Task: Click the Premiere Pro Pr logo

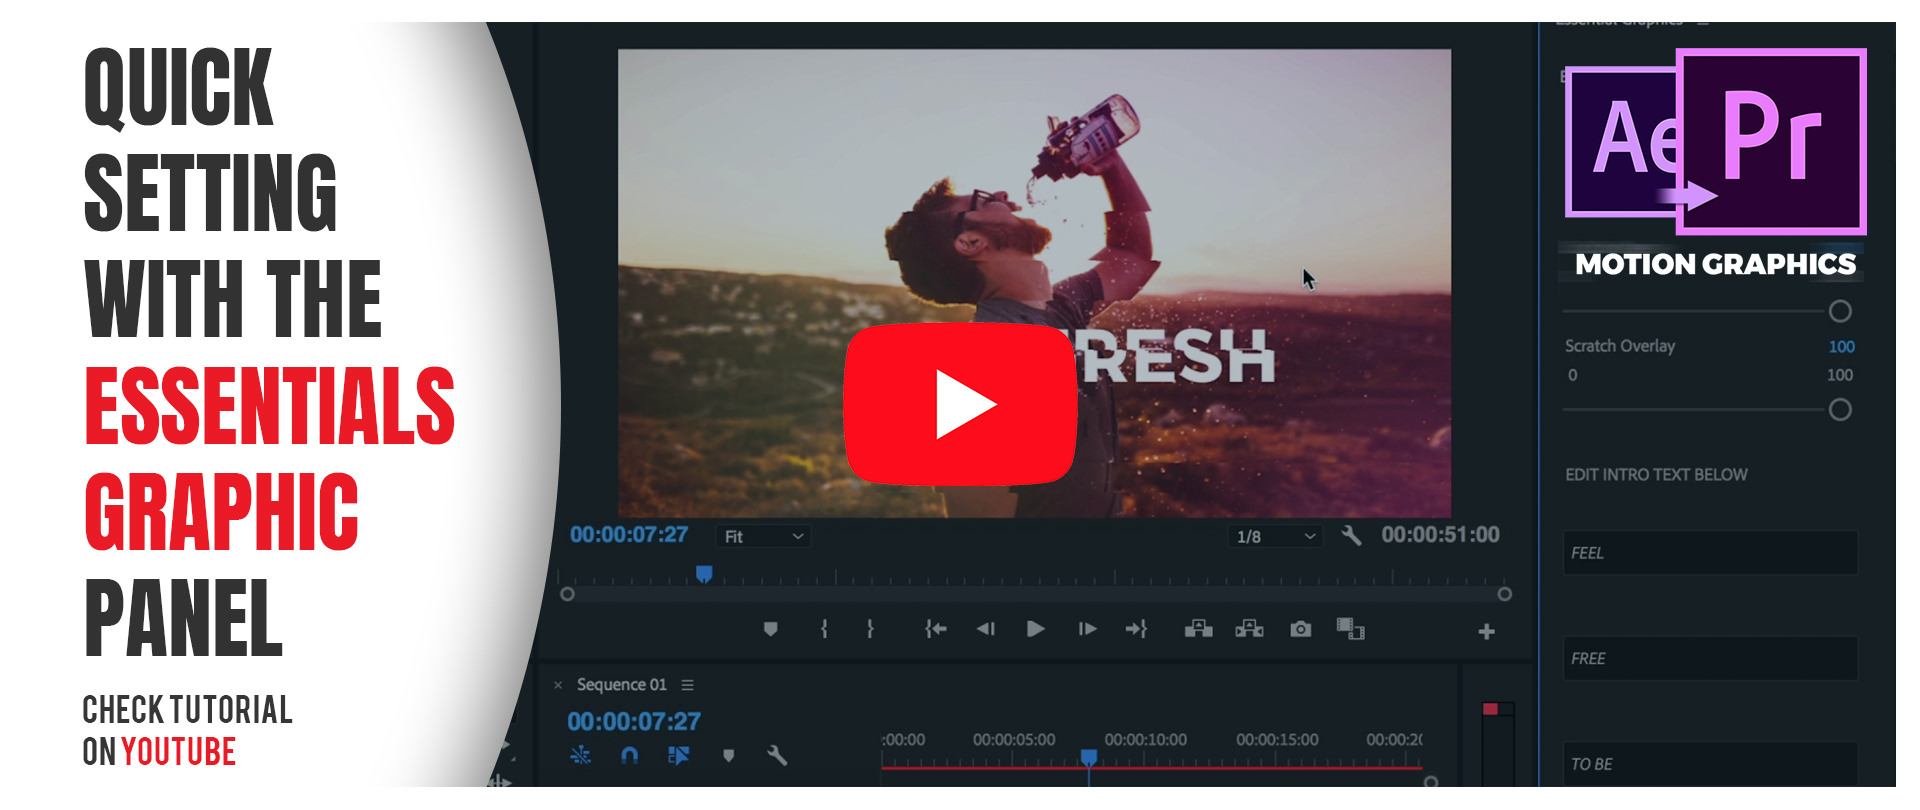Action: coord(1771,140)
